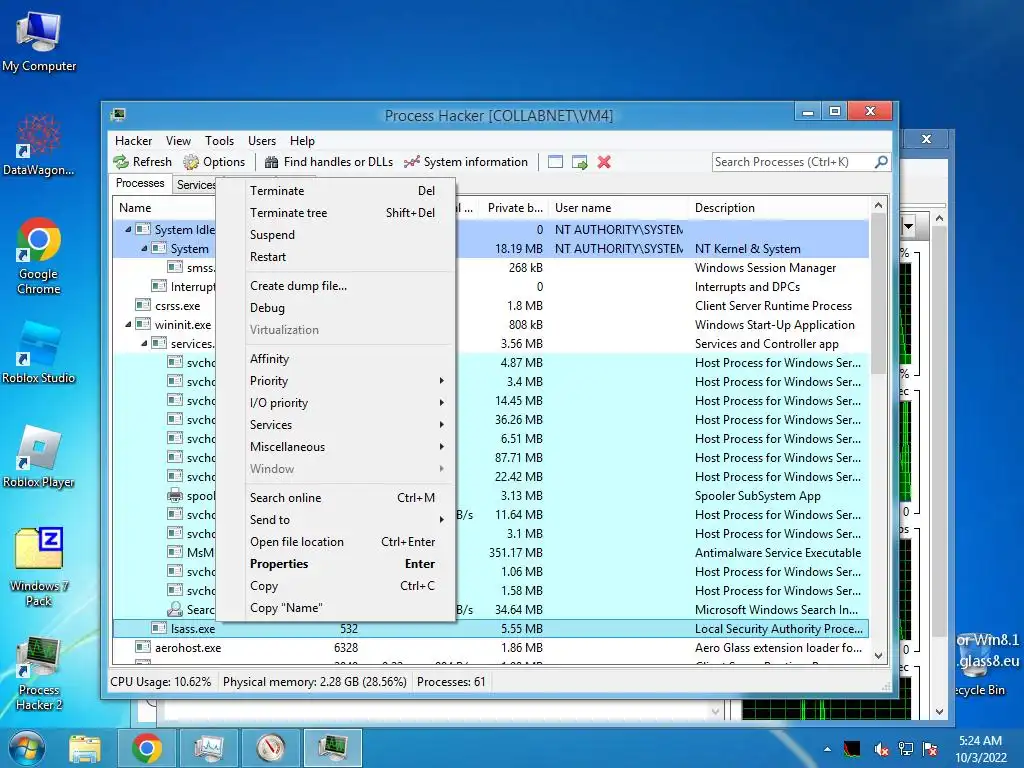This screenshot has width=1024, height=768.
Task: Click Find handles or DLLs binoculars icon
Action: click(272, 162)
